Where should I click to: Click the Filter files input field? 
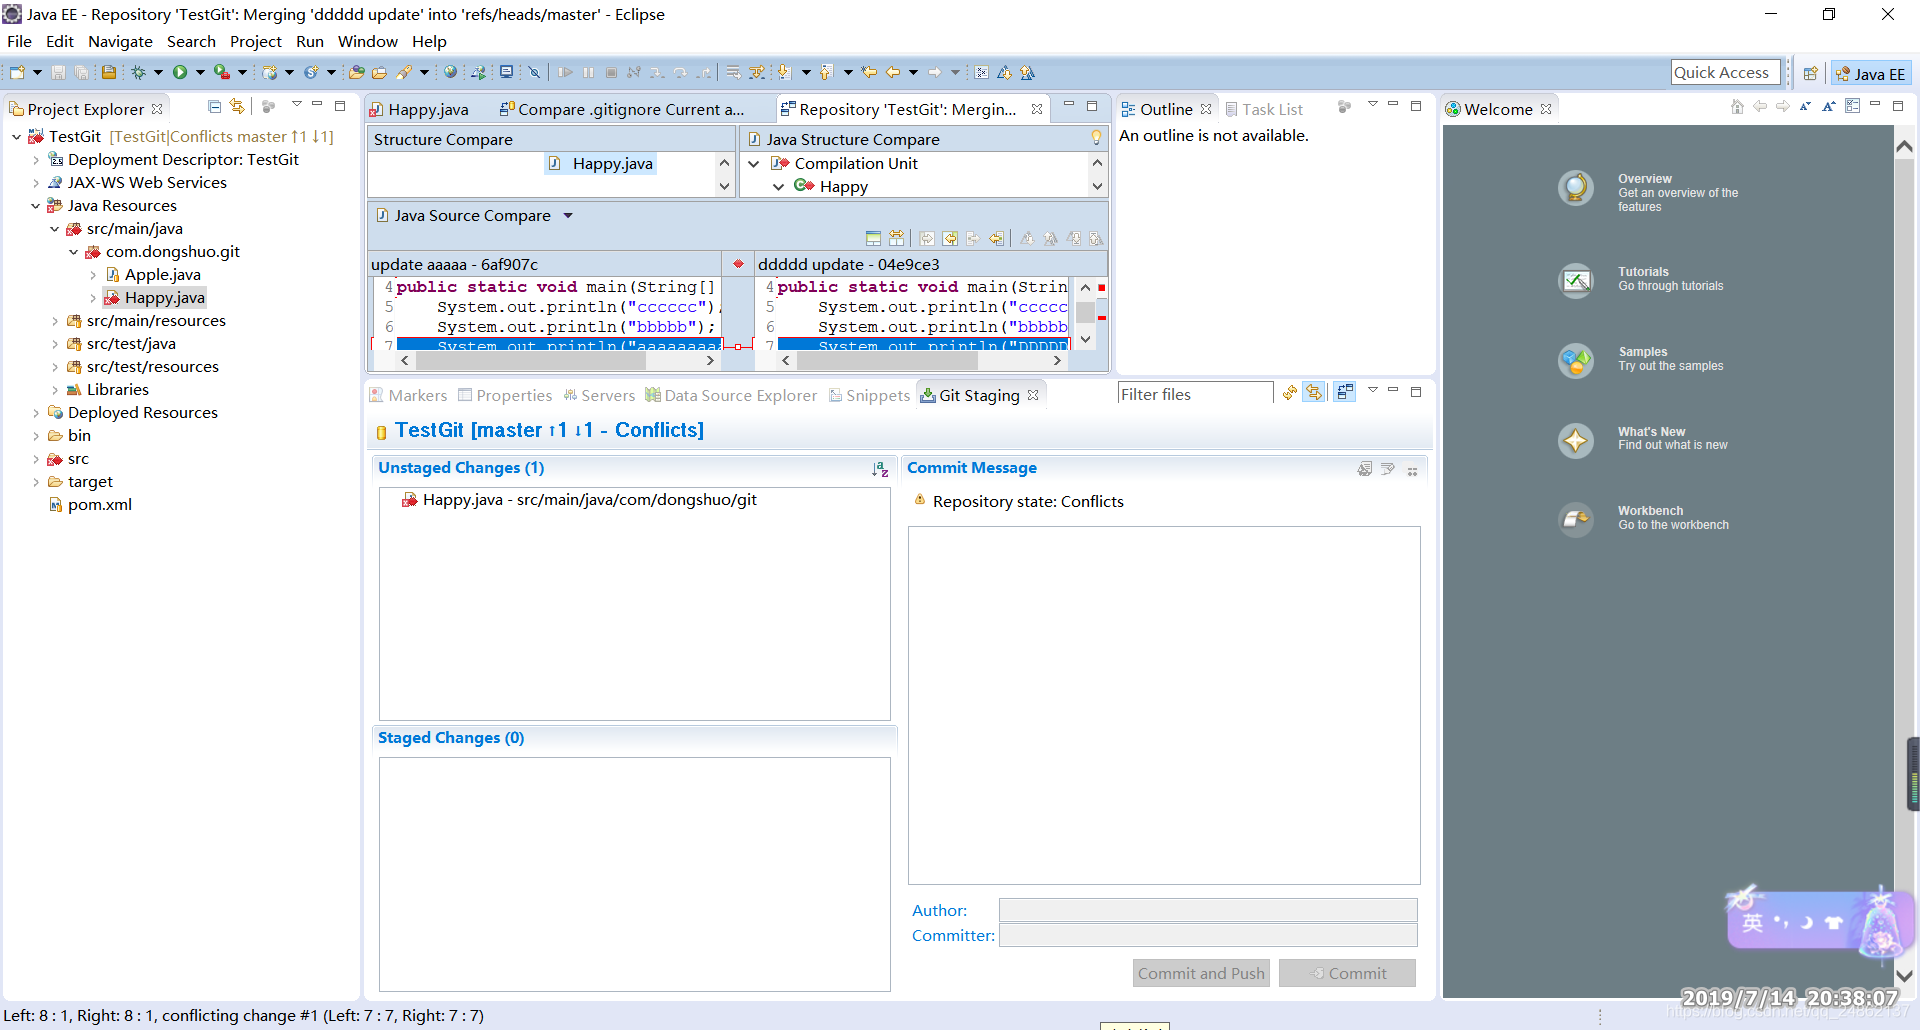tap(1195, 394)
